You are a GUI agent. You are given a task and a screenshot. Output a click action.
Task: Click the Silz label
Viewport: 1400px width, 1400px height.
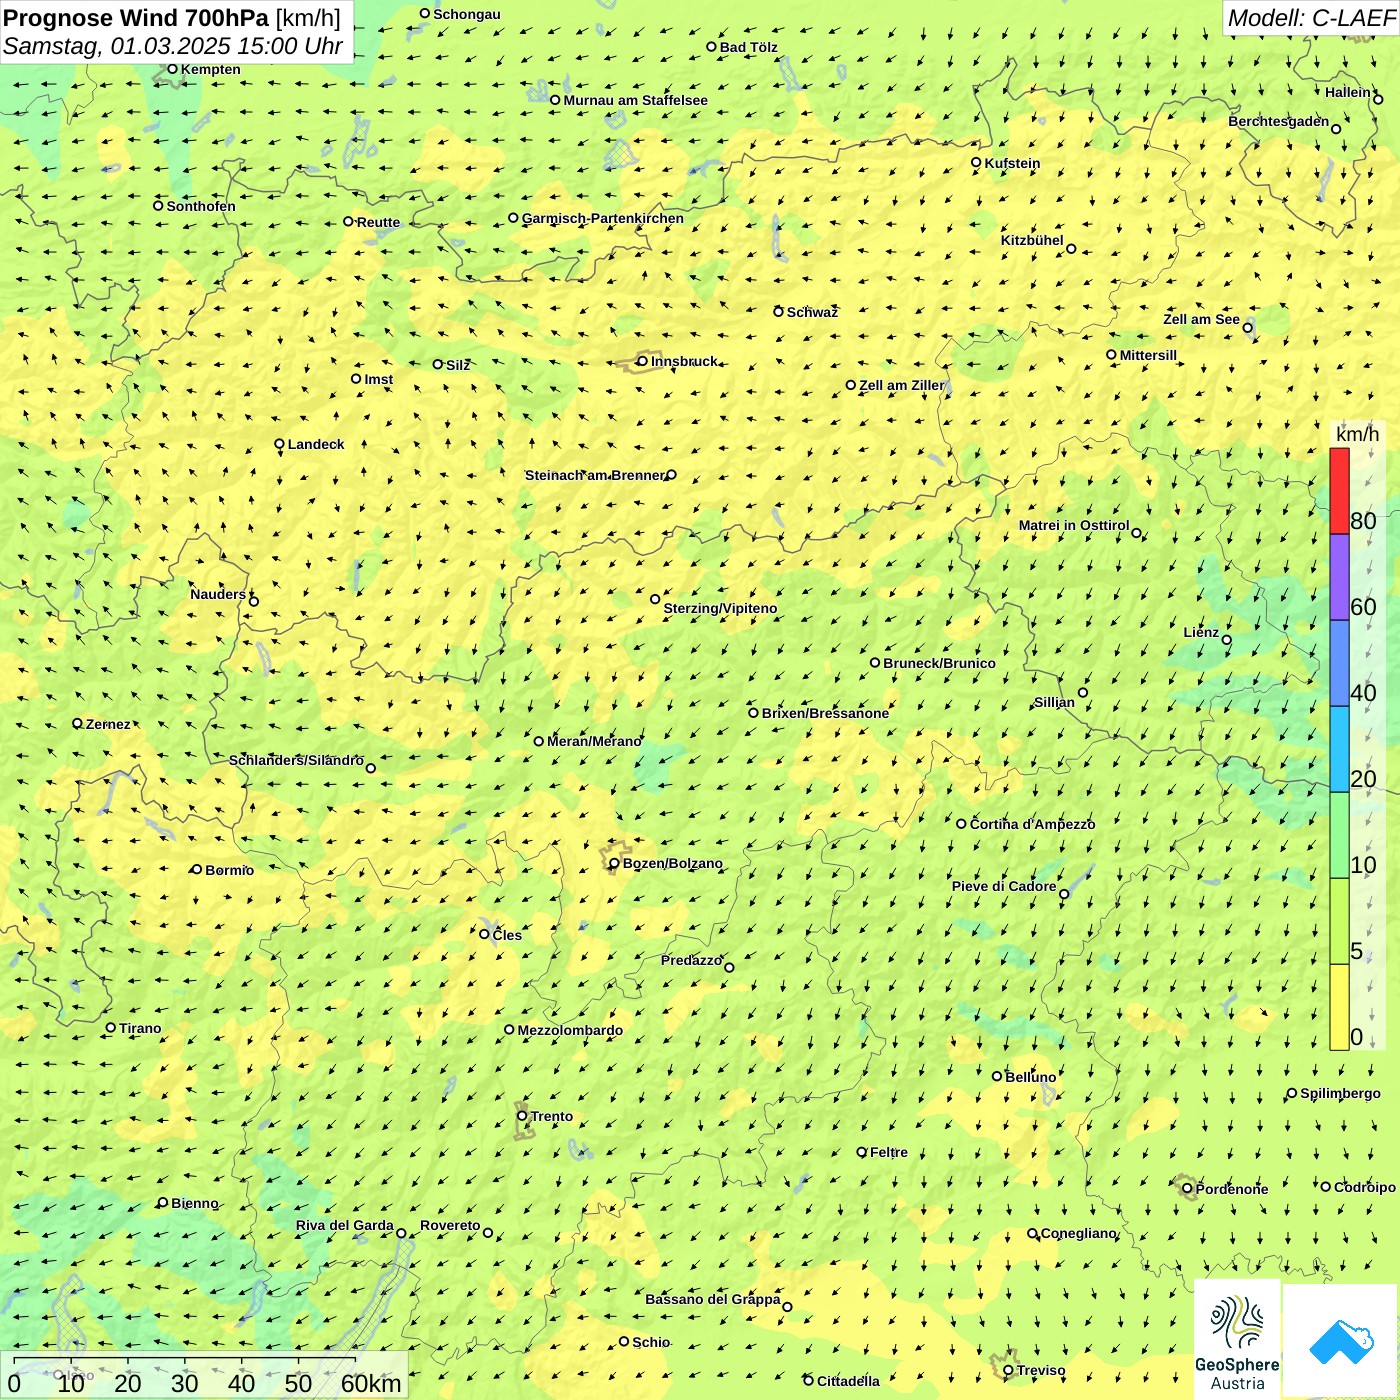[458, 365]
